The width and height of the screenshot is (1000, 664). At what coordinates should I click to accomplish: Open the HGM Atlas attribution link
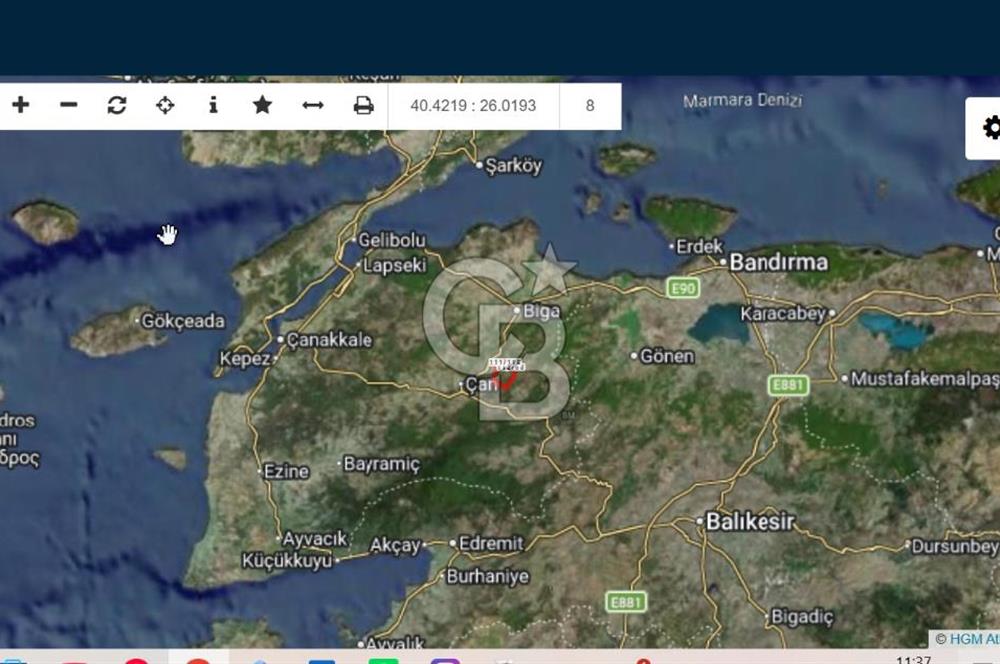pyautogui.click(x=974, y=638)
